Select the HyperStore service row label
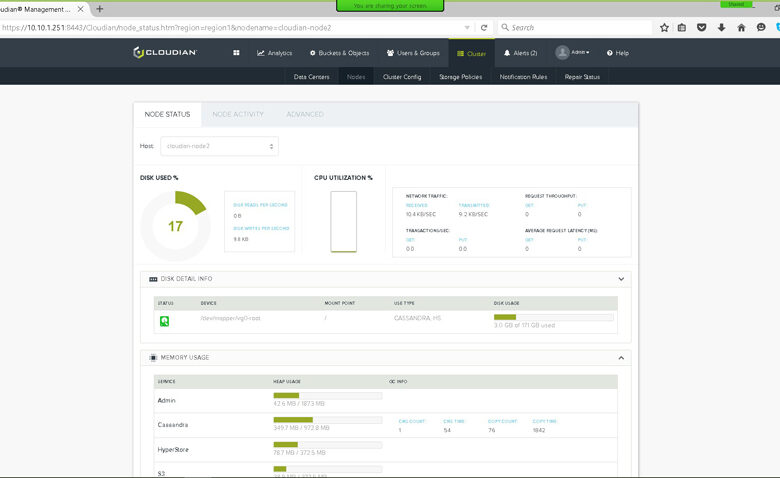780x478 pixels. (x=173, y=450)
